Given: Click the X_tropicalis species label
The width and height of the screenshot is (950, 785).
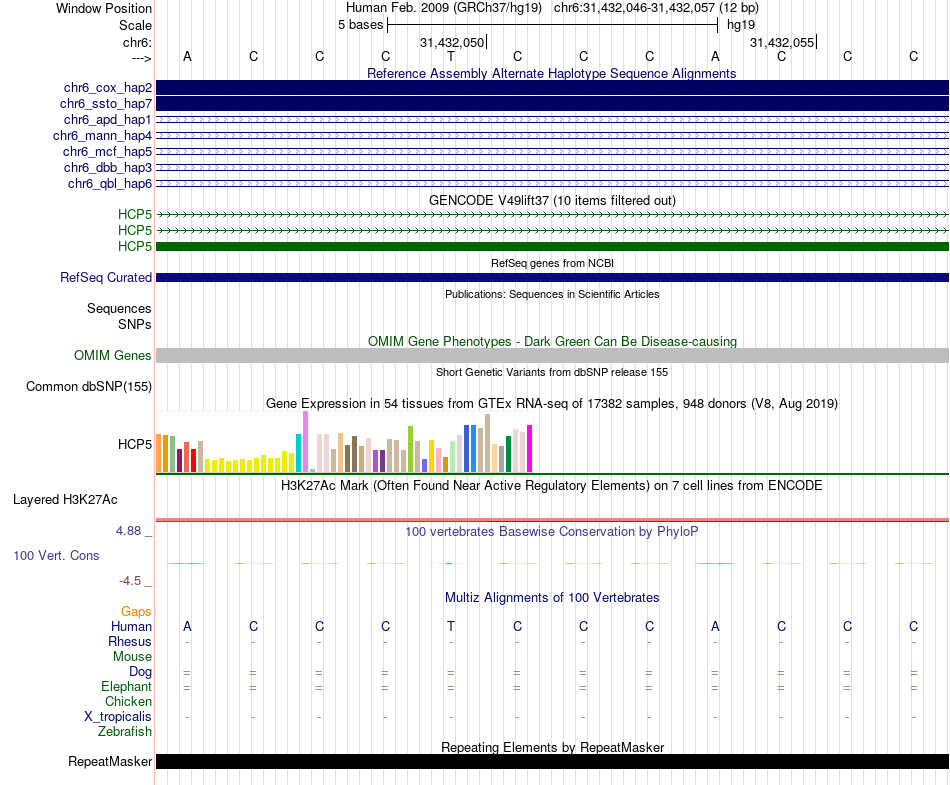Looking at the screenshot, I should 118,717.
